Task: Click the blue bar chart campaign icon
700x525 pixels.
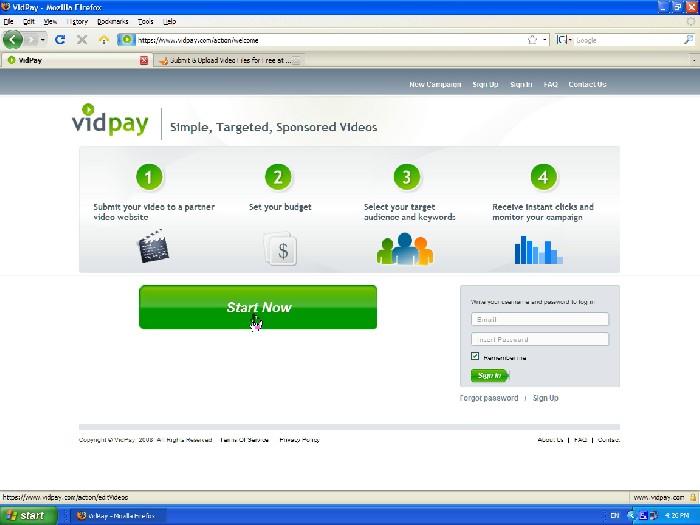Action: (538, 250)
